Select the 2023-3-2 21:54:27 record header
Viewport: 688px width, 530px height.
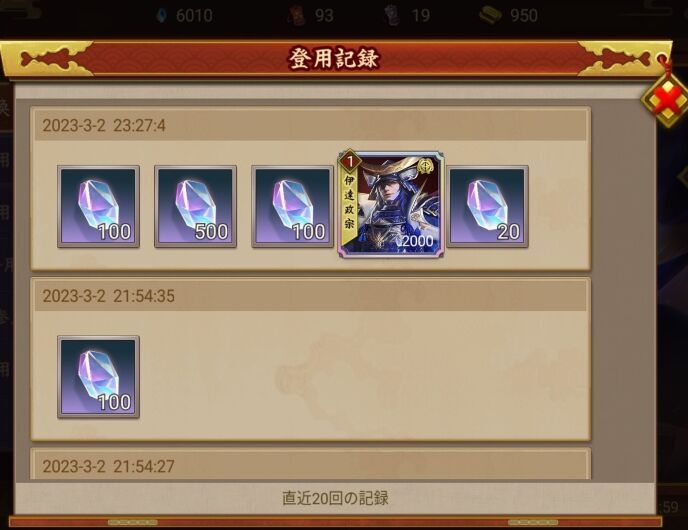click(310, 466)
